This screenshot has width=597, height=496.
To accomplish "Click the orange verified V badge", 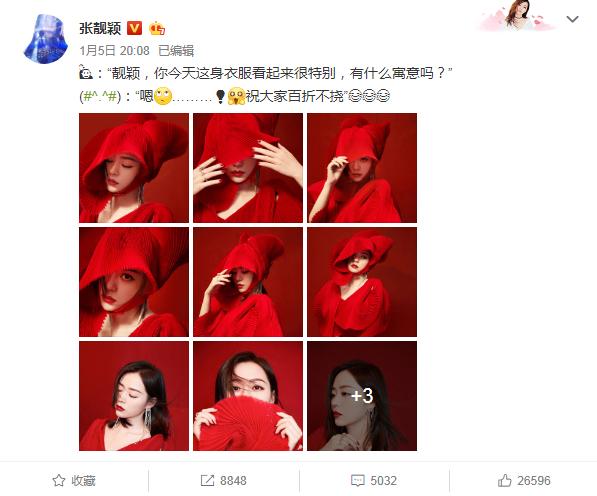I will [x=134, y=28].
